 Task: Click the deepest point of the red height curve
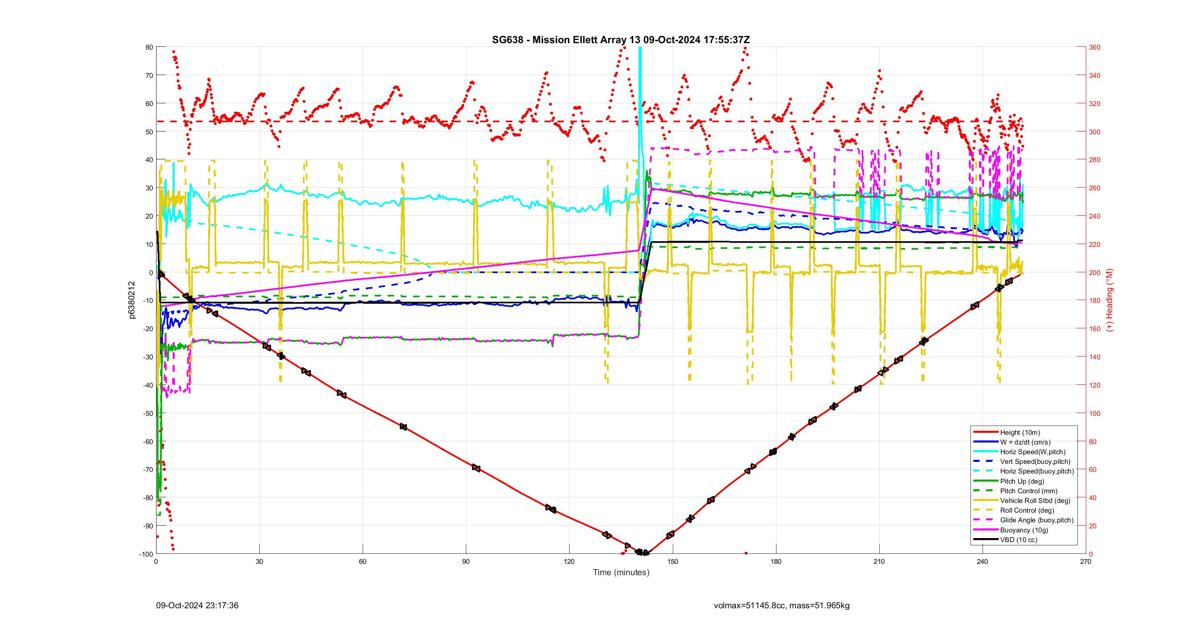(x=643, y=553)
